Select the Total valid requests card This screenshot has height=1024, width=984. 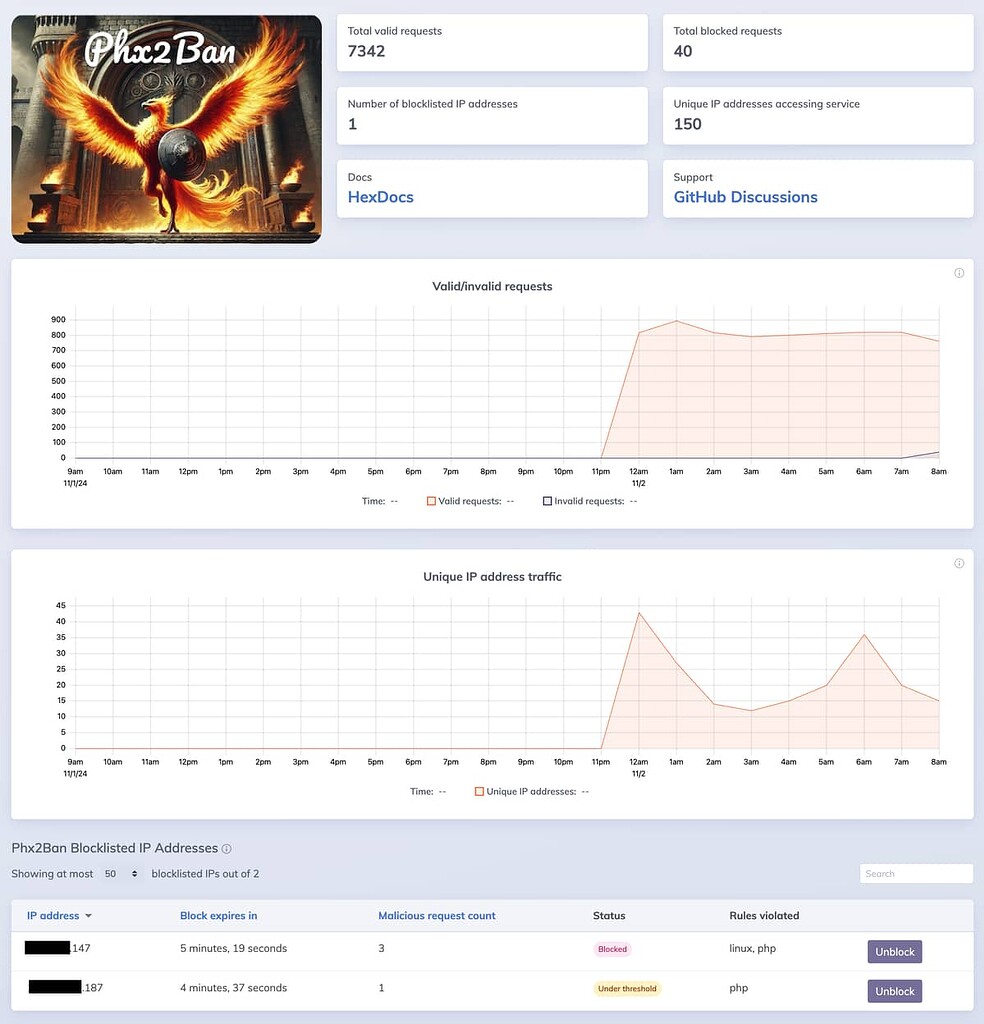492,42
